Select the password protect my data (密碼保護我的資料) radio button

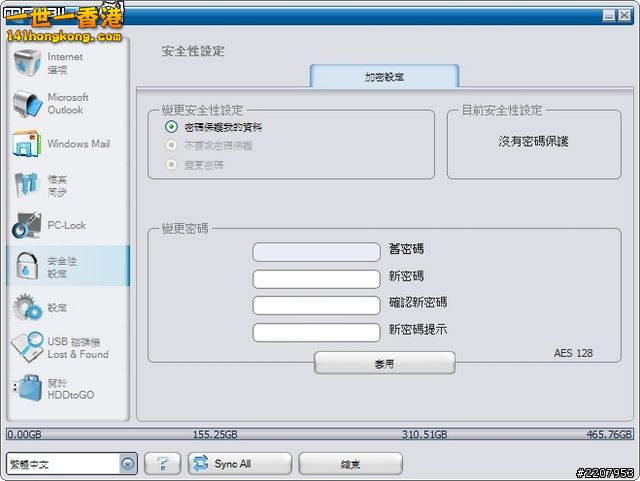coord(171,128)
